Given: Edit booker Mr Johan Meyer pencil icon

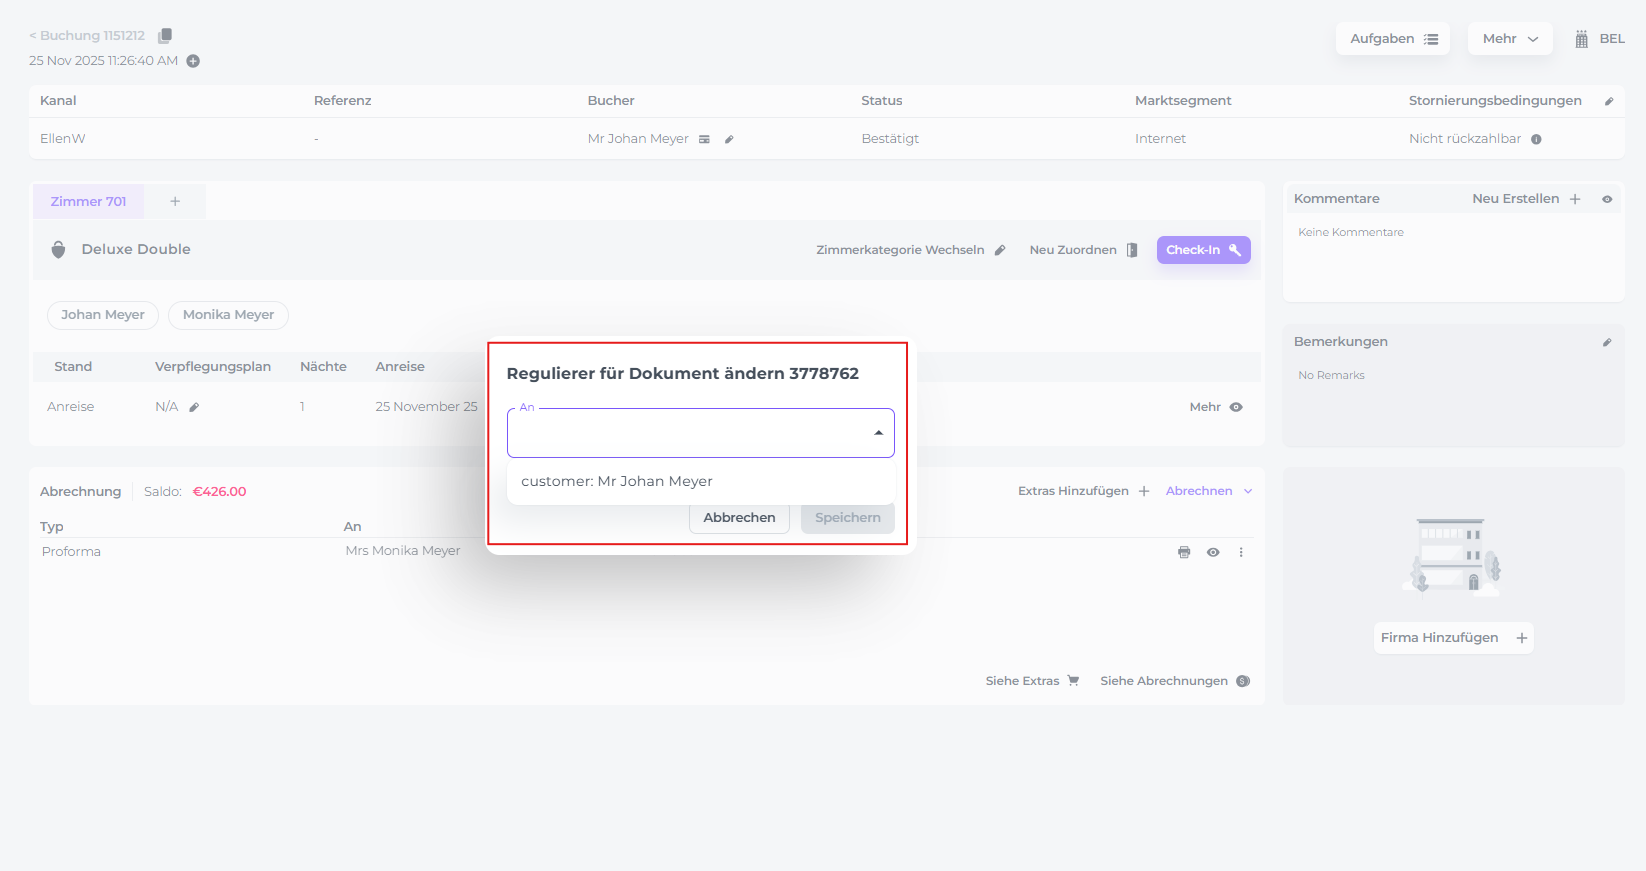Looking at the screenshot, I should [x=729, y=140].
